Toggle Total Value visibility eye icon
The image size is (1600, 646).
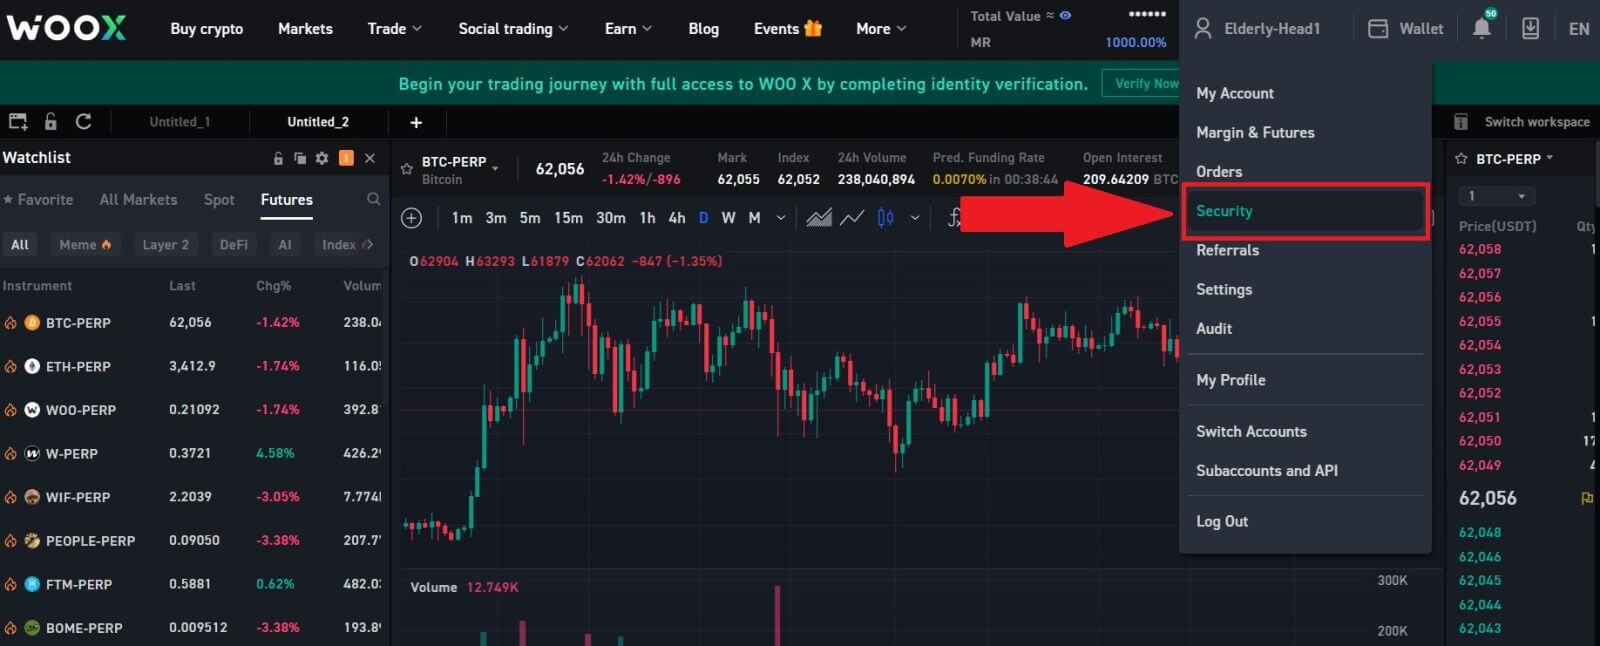[x=1065, y=16]
